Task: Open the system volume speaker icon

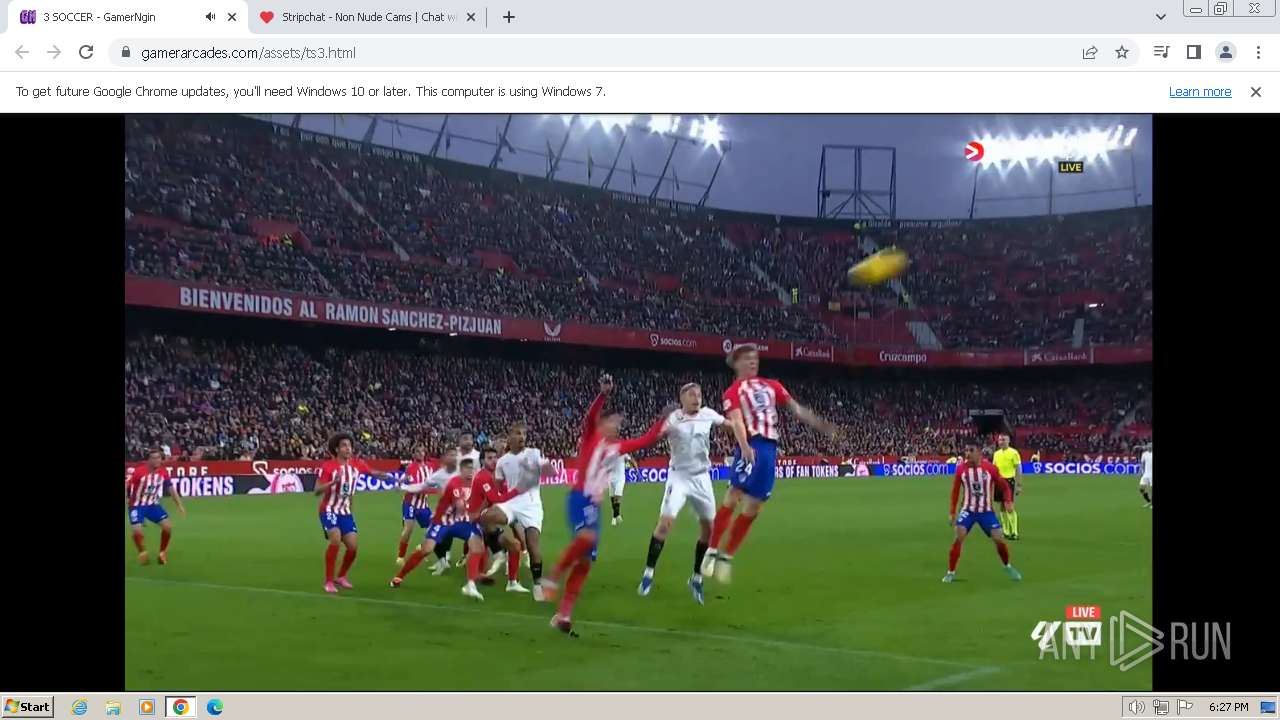Action: 1136,707
